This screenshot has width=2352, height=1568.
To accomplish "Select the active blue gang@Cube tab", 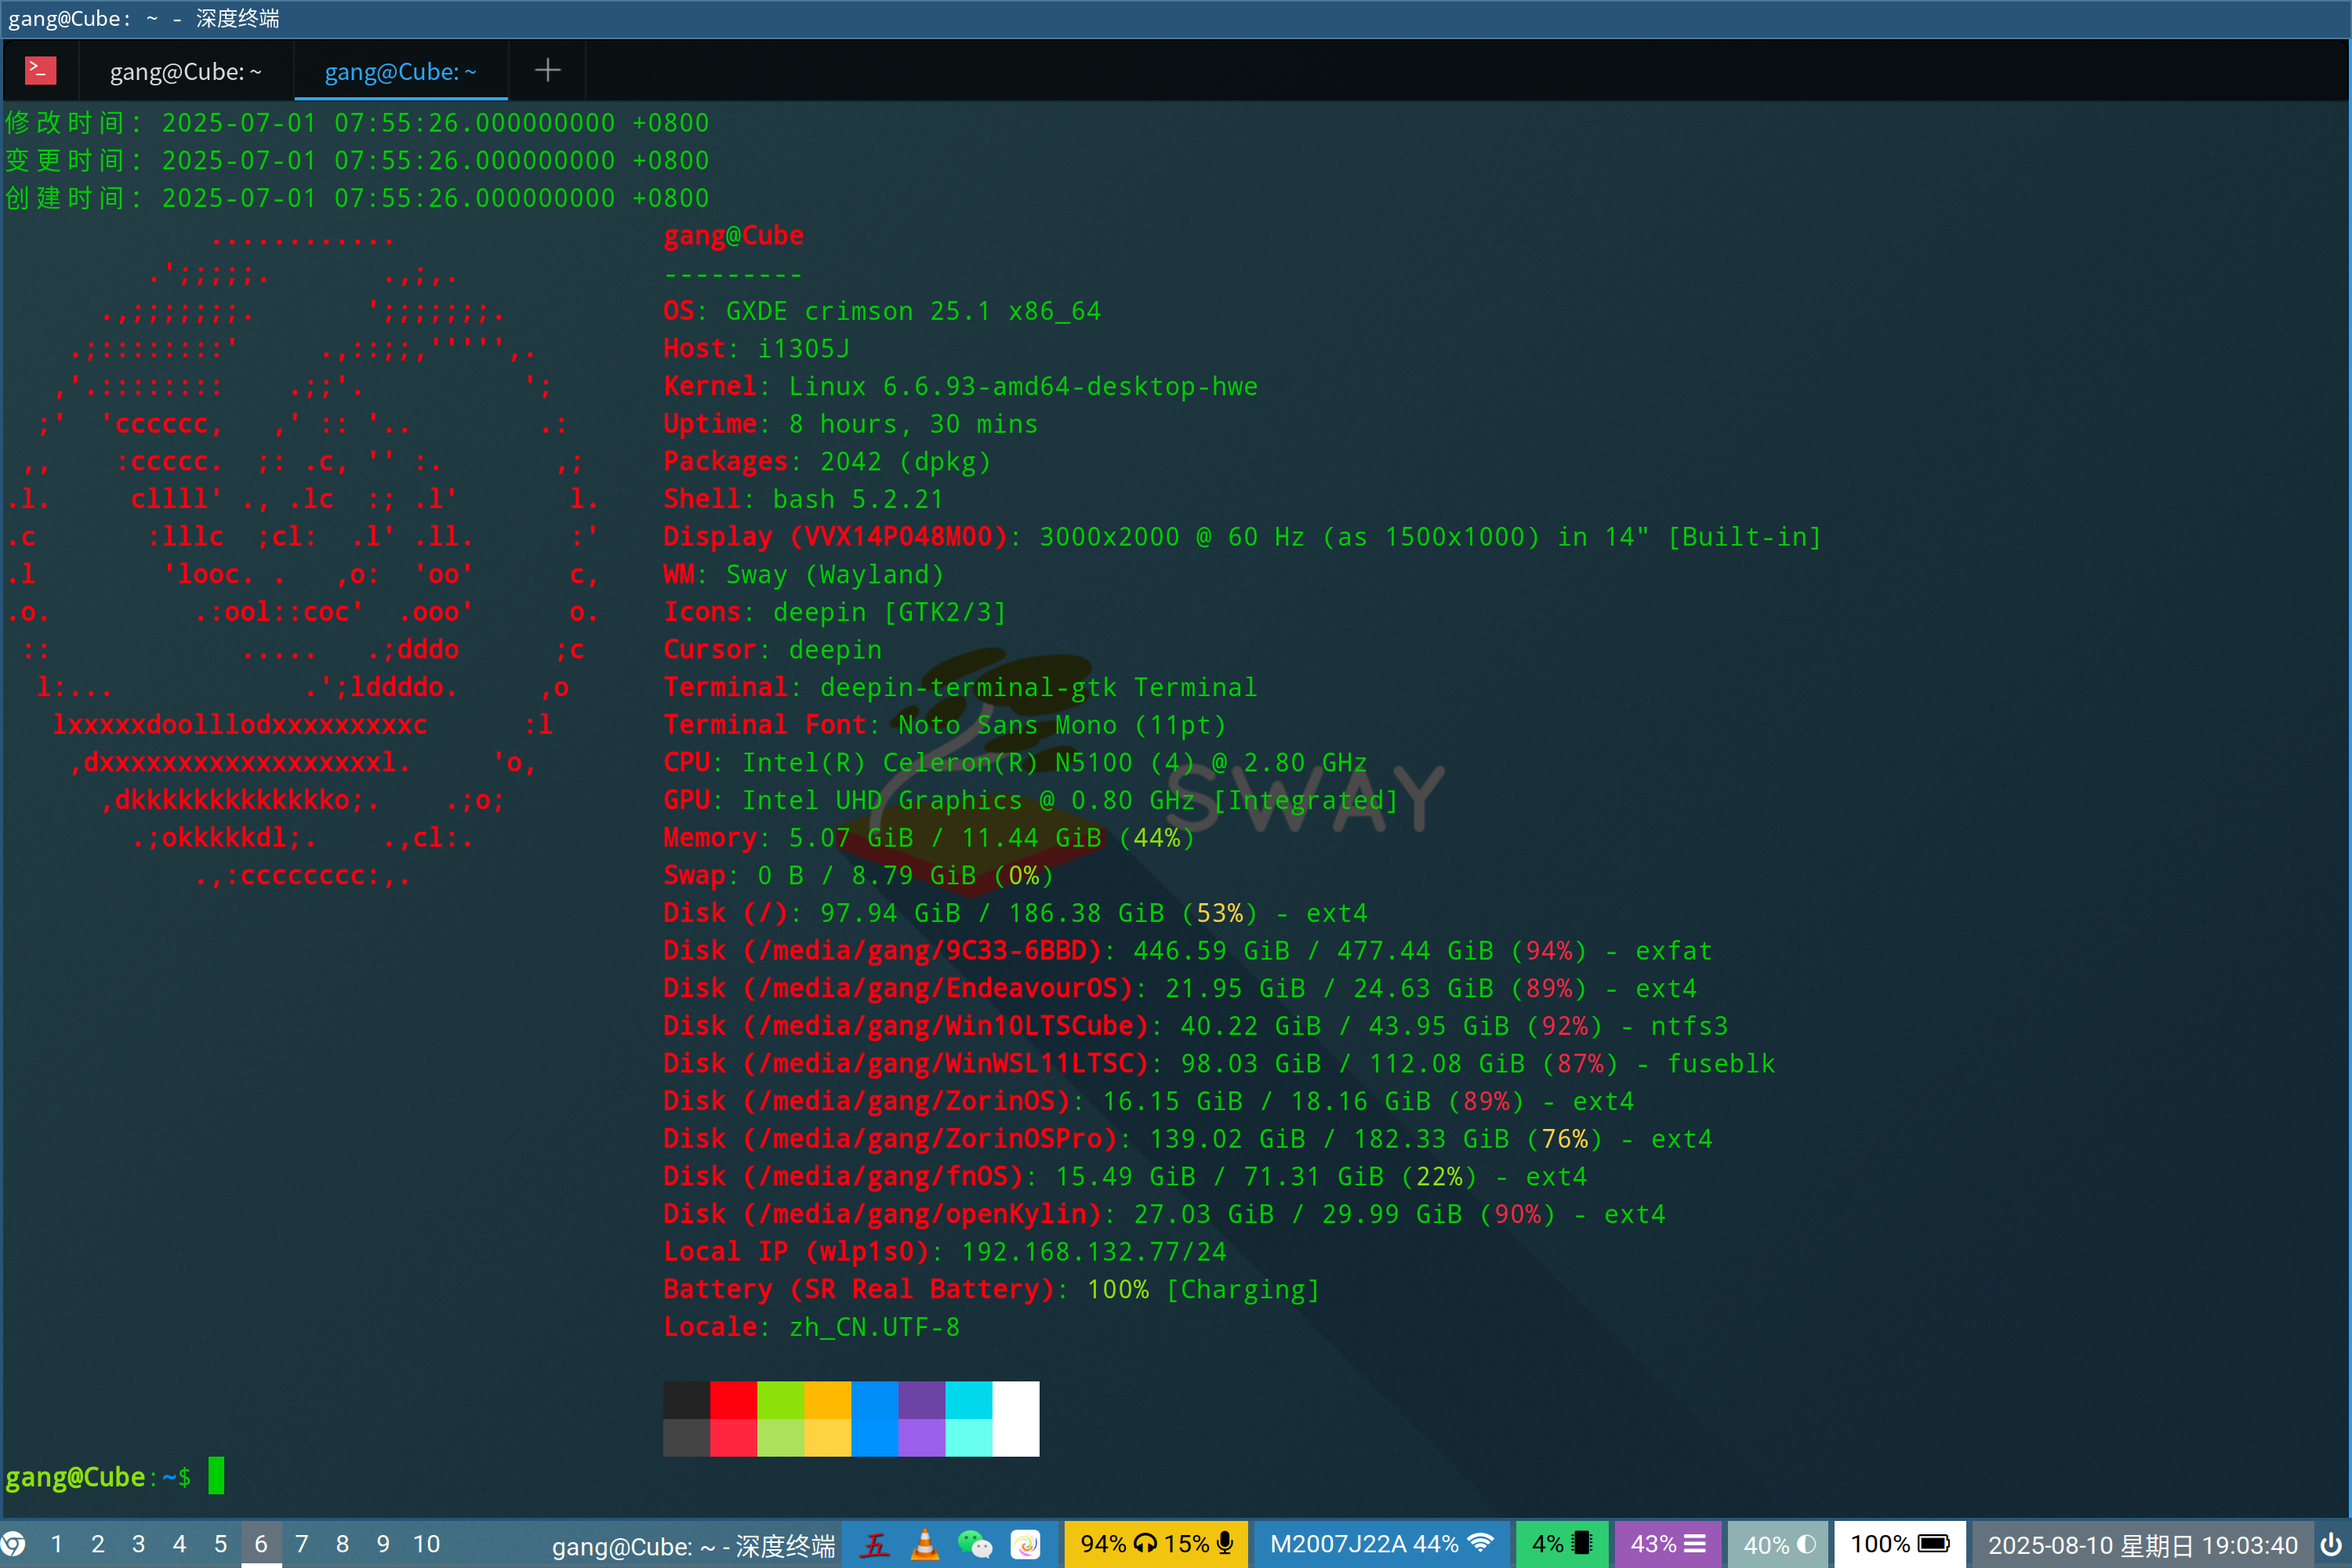I will point(401,71).
